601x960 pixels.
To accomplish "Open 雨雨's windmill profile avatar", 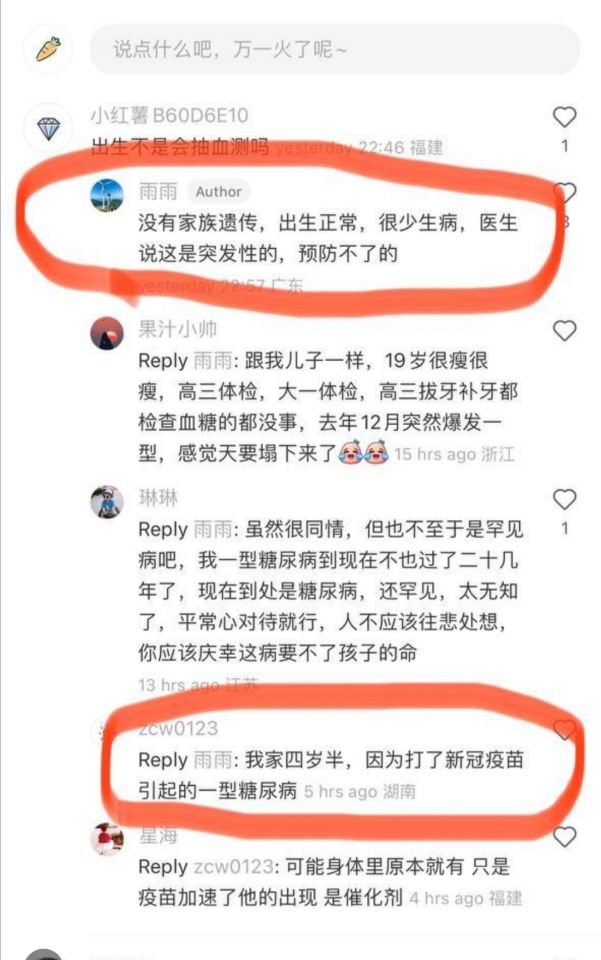I will pos(107,195).
